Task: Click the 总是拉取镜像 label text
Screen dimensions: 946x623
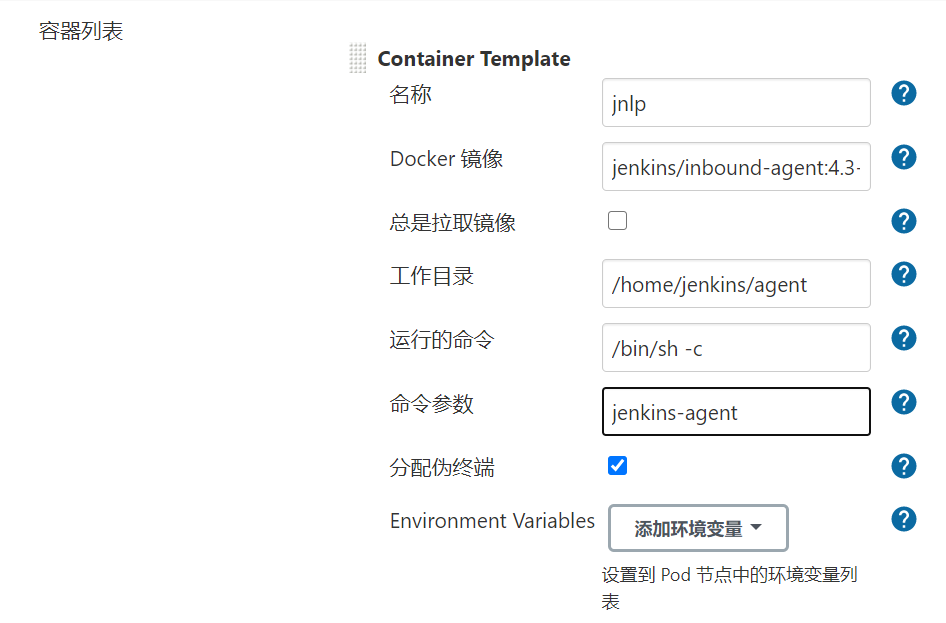Action: click(x=452, y=223)
